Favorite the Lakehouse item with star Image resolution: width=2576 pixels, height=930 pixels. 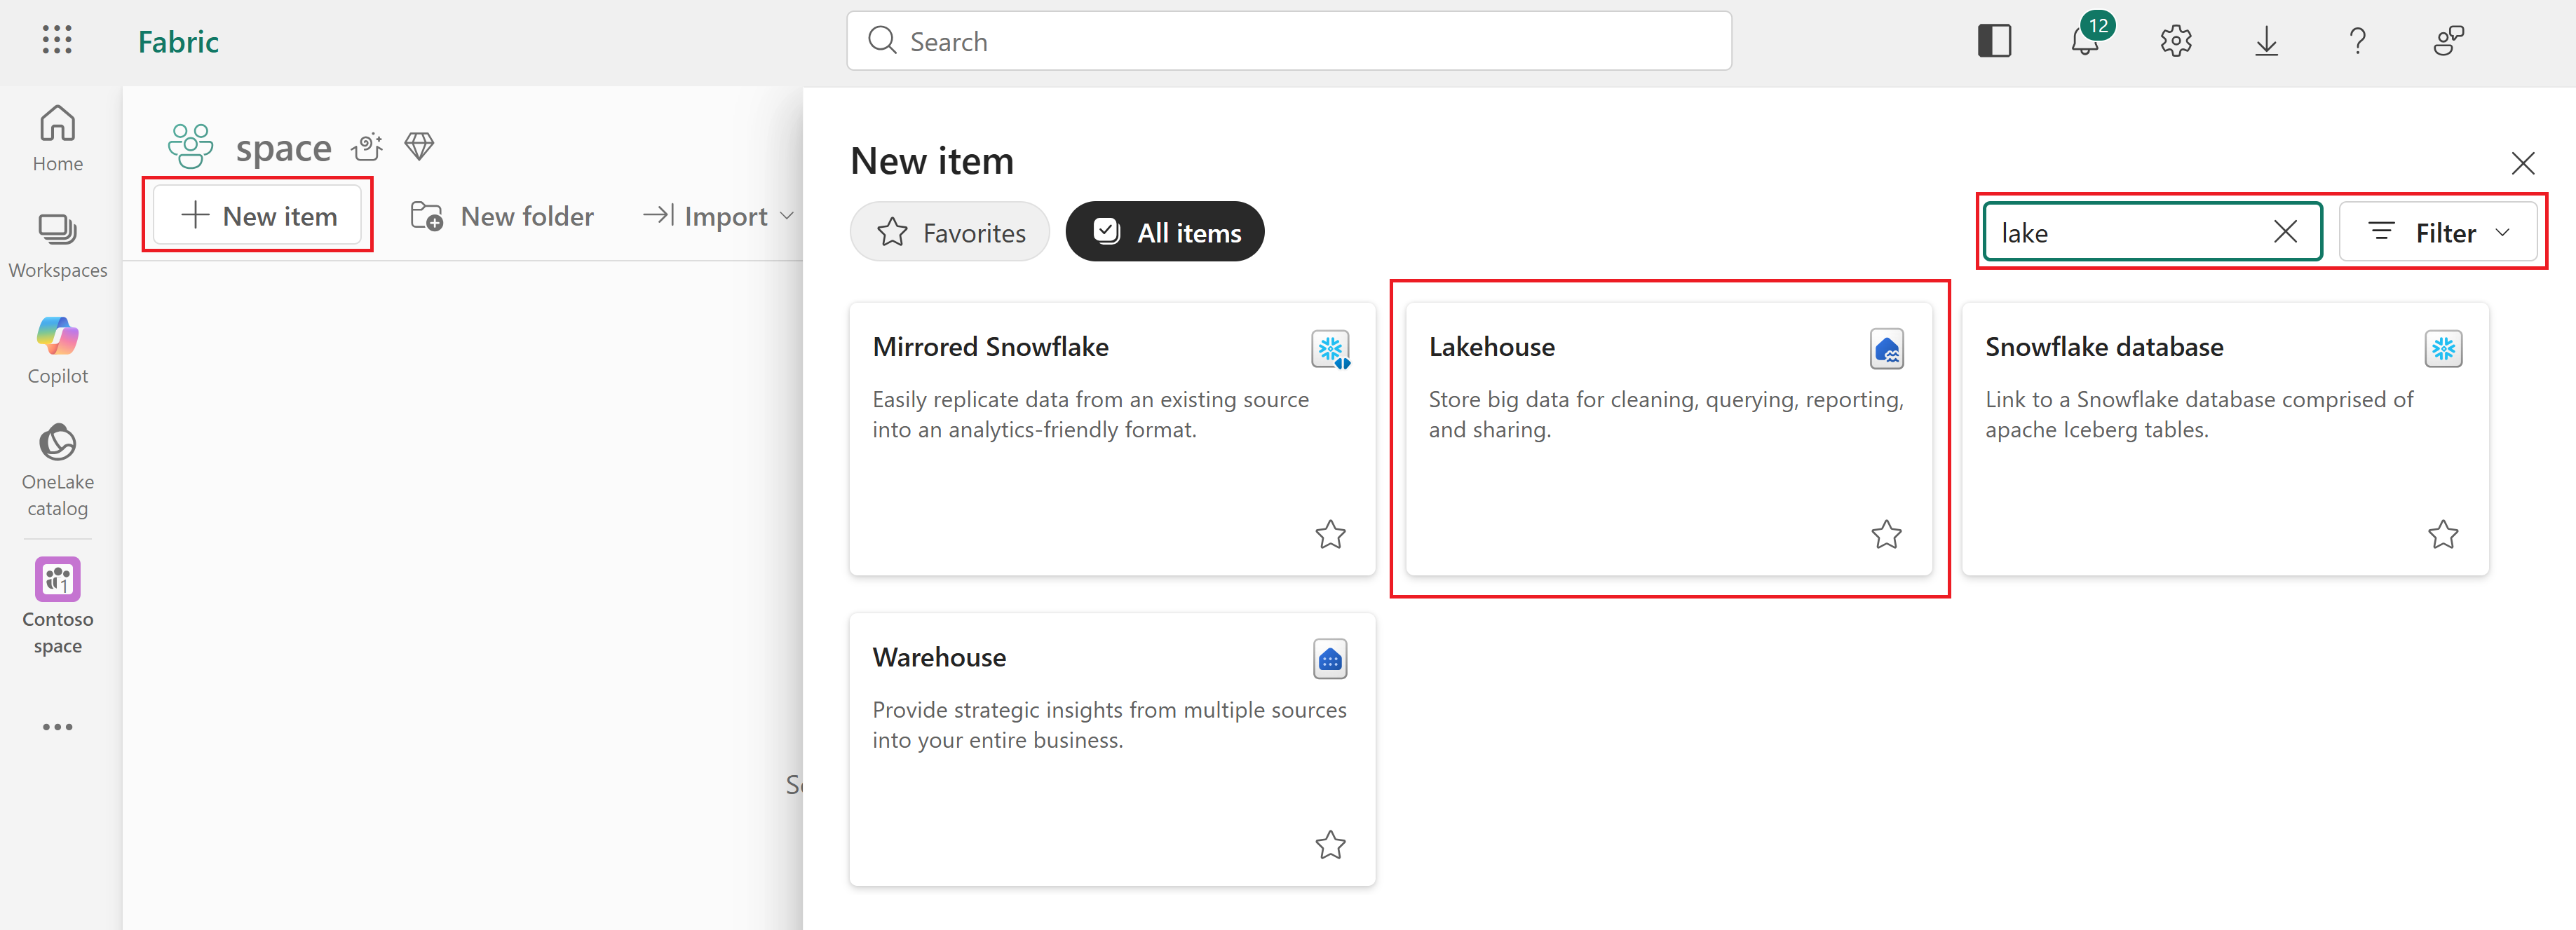point(1886,535)
